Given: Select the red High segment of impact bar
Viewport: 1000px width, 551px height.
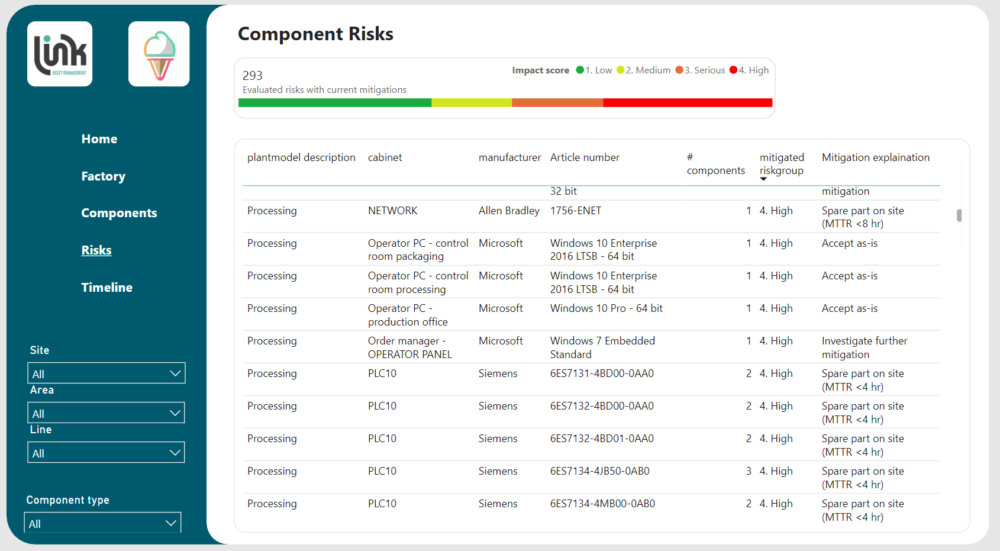Looking at the screenshot, I should pos(688,103).
